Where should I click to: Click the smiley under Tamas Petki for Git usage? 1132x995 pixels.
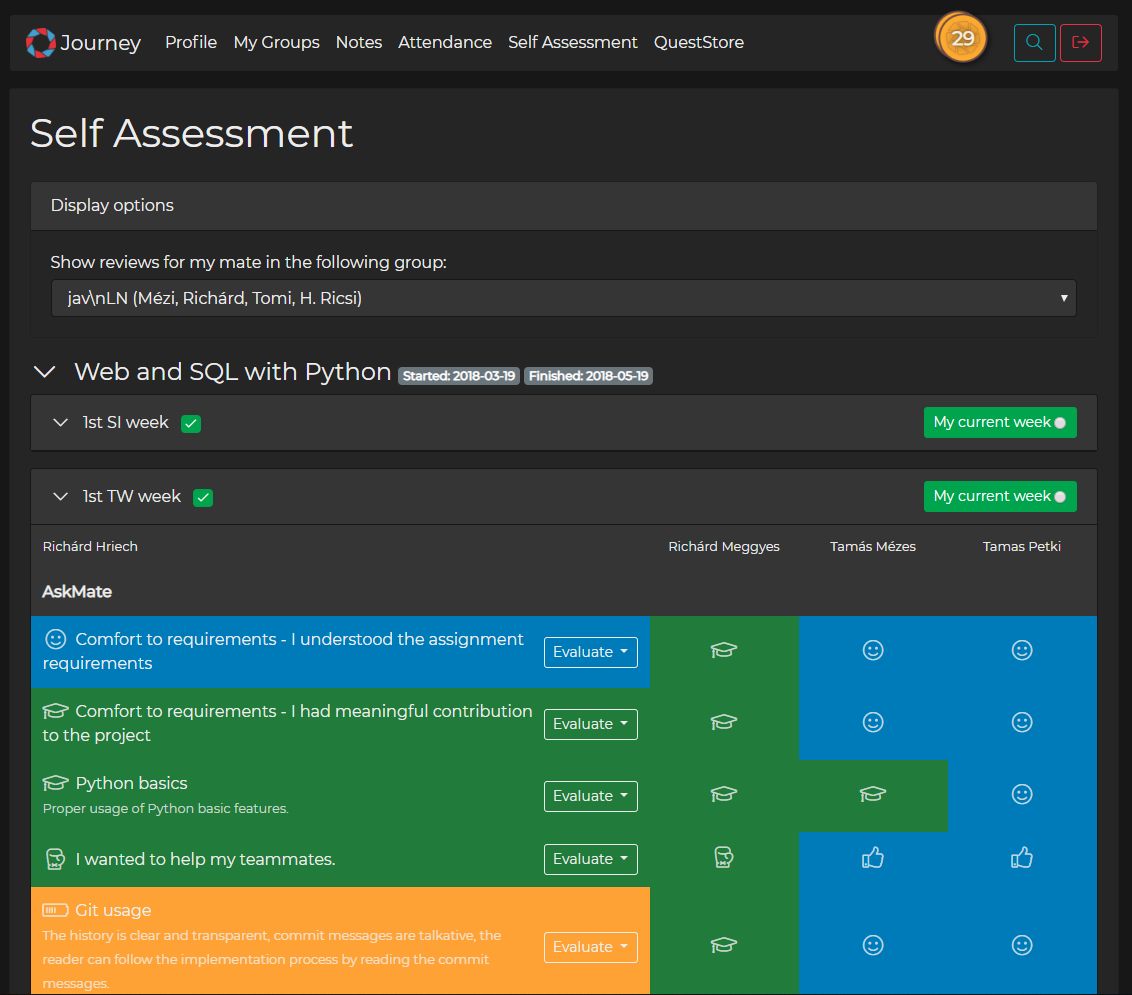pos(1021,945)
